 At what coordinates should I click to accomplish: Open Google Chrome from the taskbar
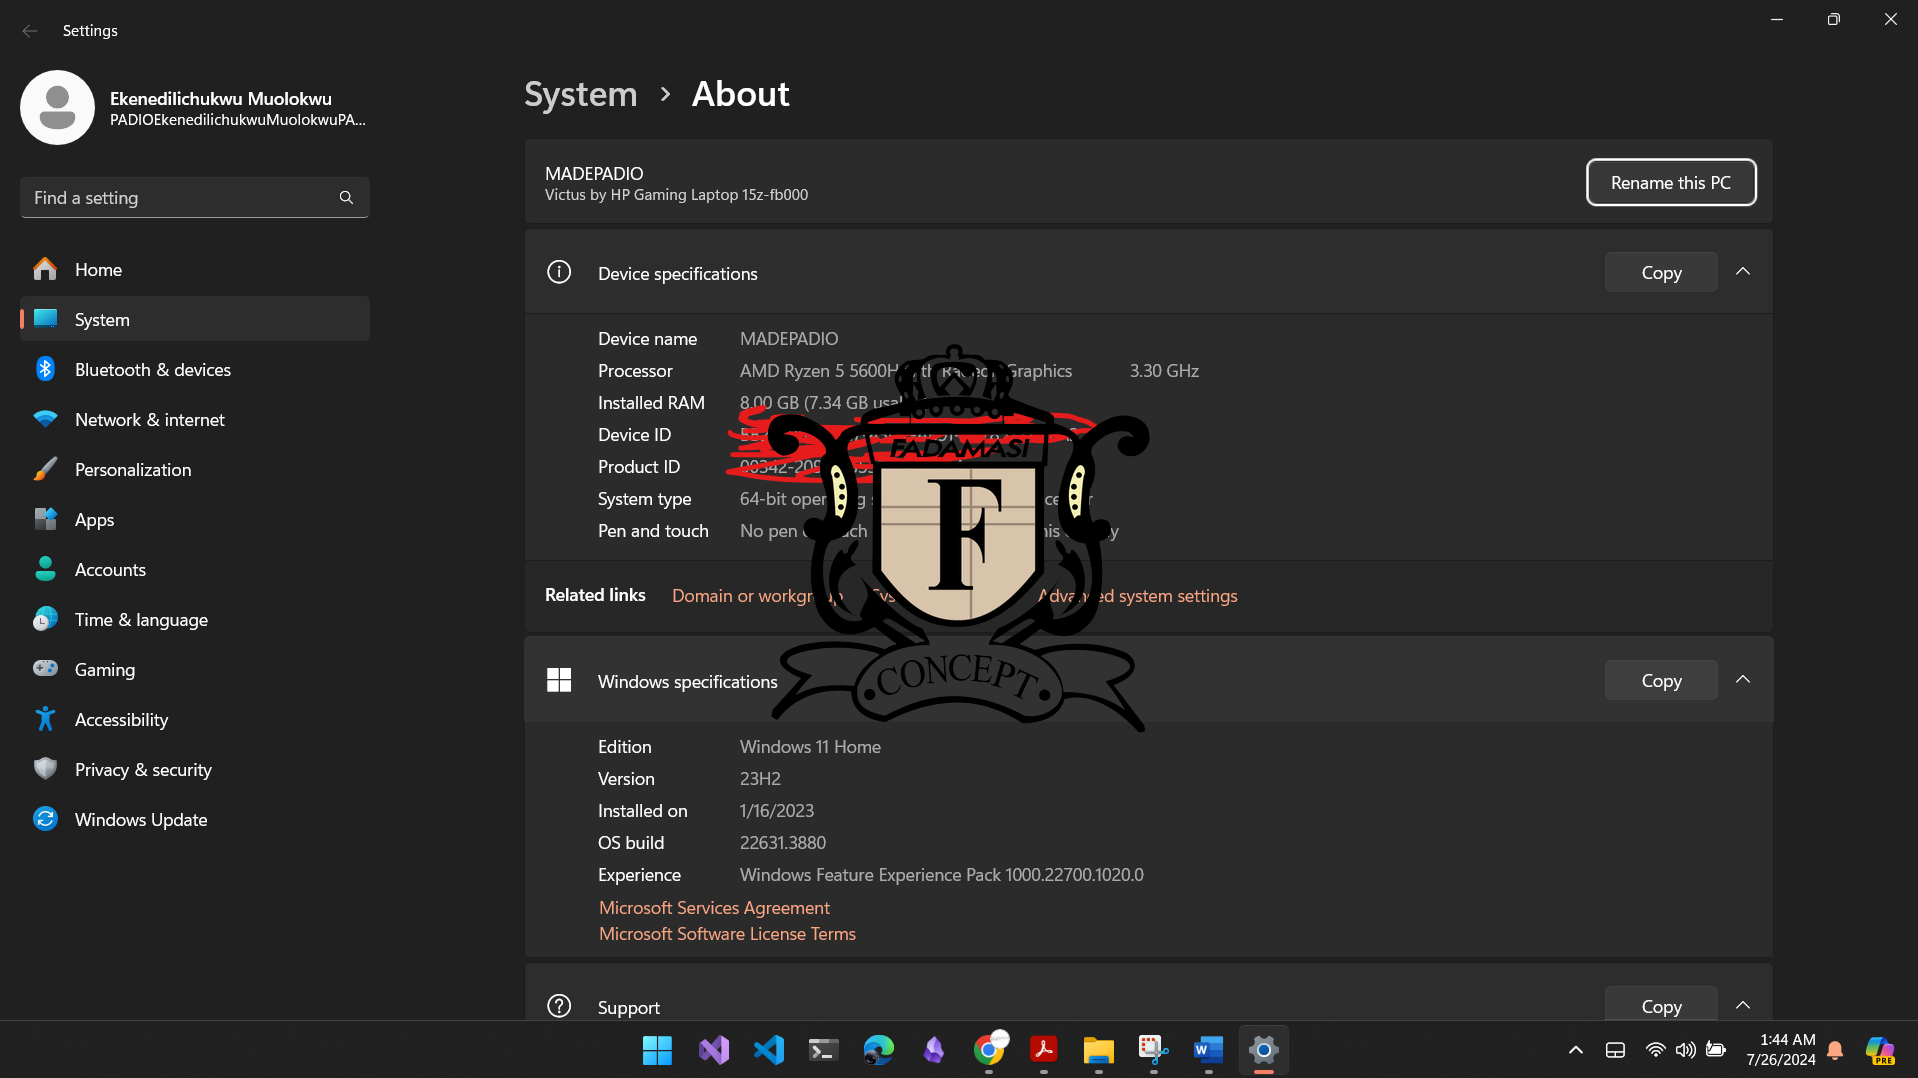[989, 1050]
